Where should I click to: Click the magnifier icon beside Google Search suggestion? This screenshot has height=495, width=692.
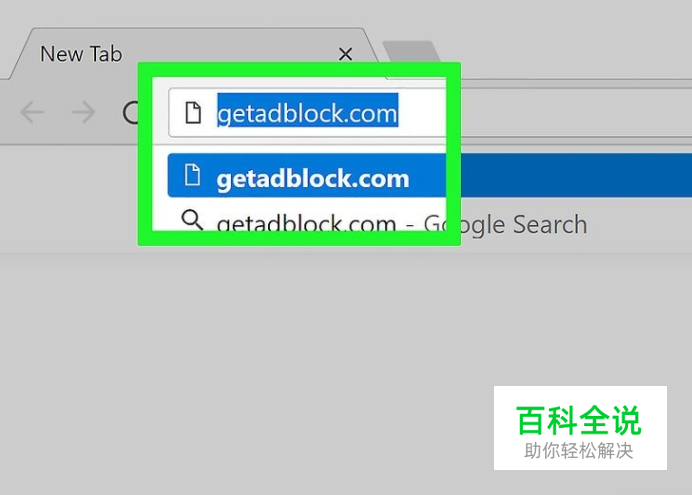(x=192, y=220)
